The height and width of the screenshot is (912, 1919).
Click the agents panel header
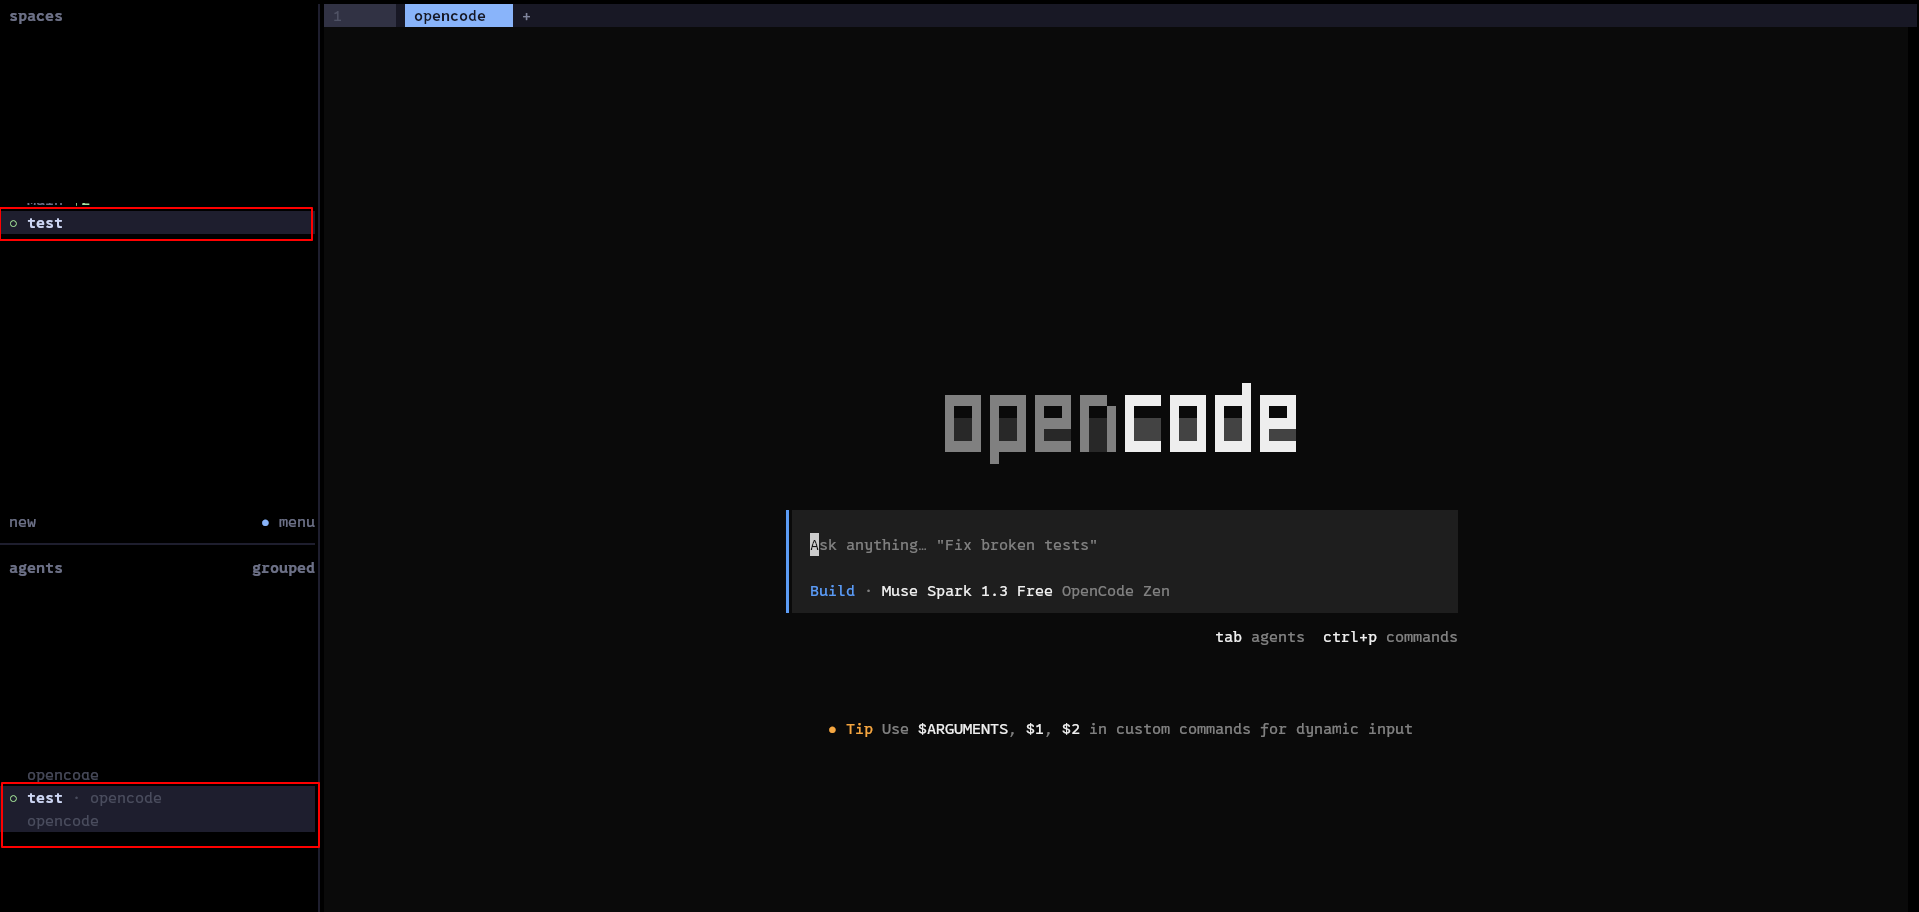pos(36,568)
